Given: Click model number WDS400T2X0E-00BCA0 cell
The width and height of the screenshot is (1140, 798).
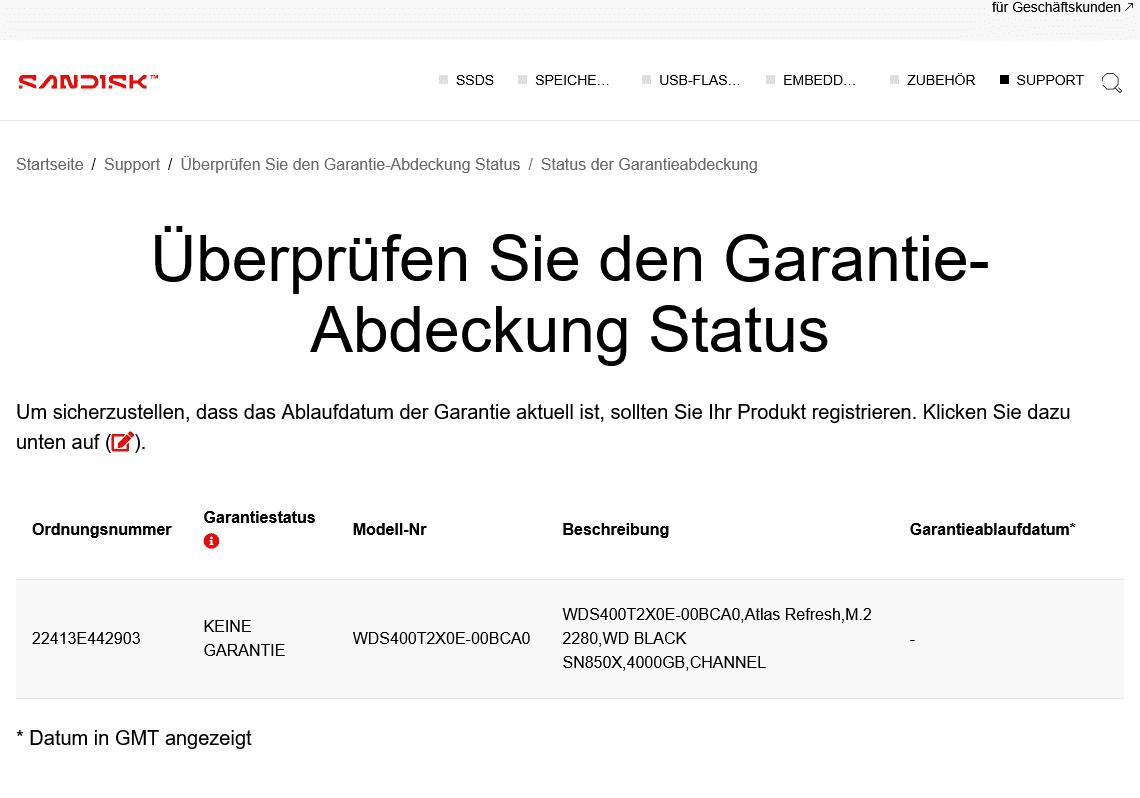Looking at the screenshot, I should click(441, 638).
